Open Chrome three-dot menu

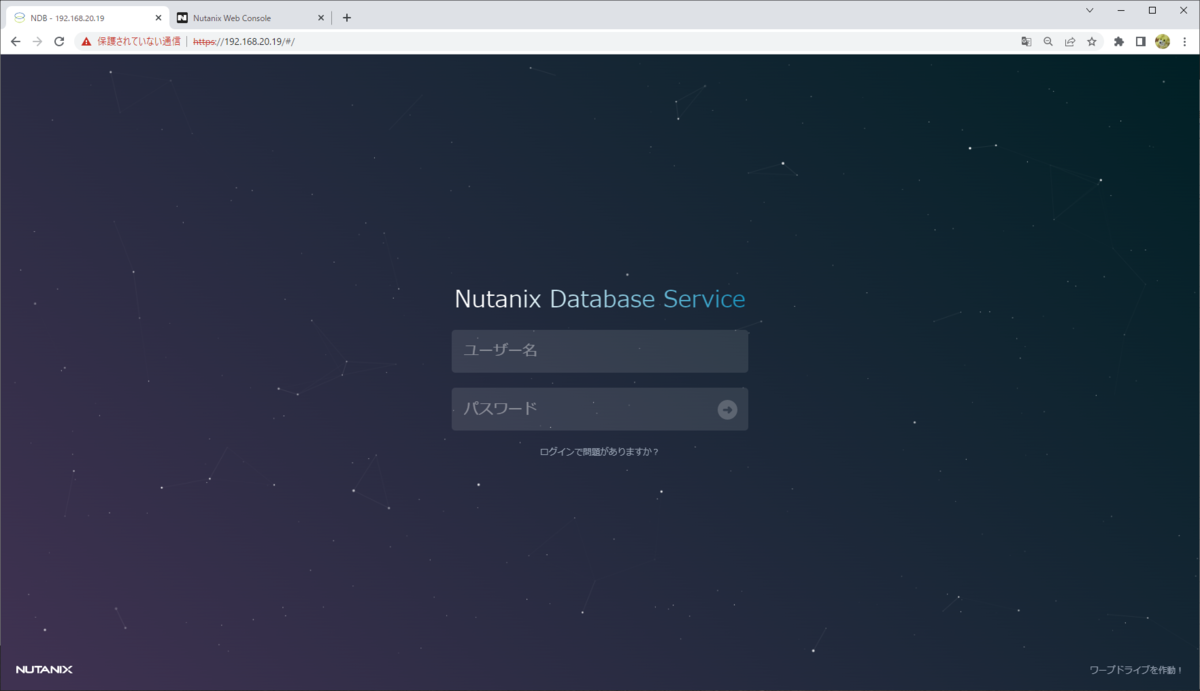coord(1184,42)
